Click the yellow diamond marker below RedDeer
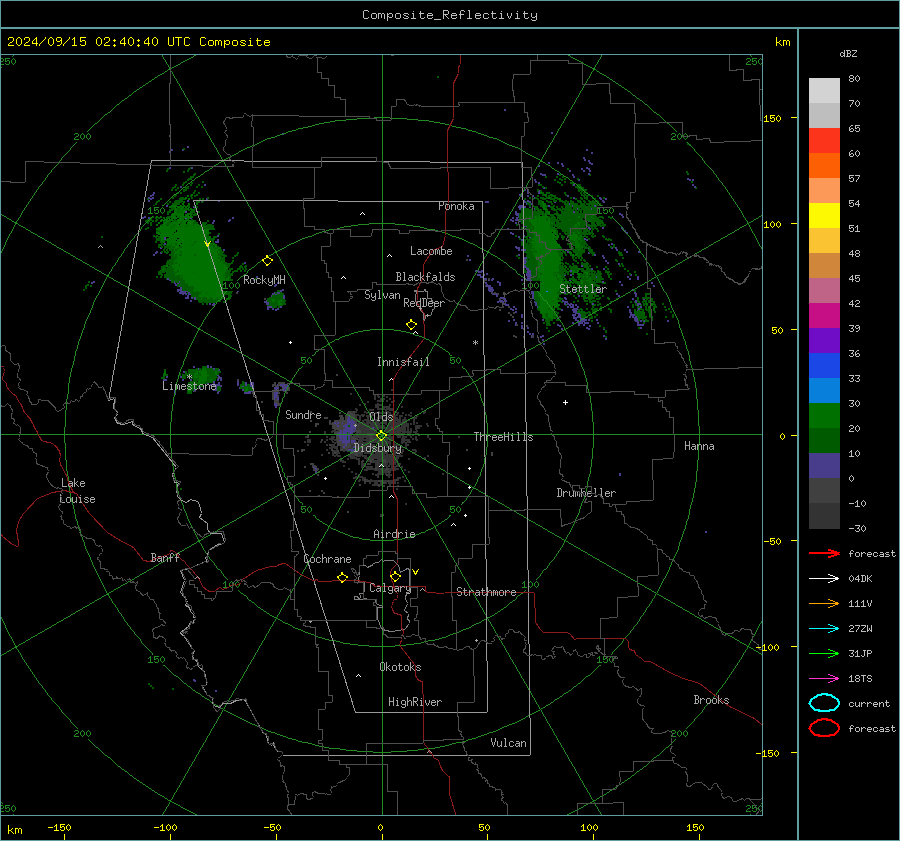The width and height of the screenshot is (900, 841). click(x=411, y=325)
